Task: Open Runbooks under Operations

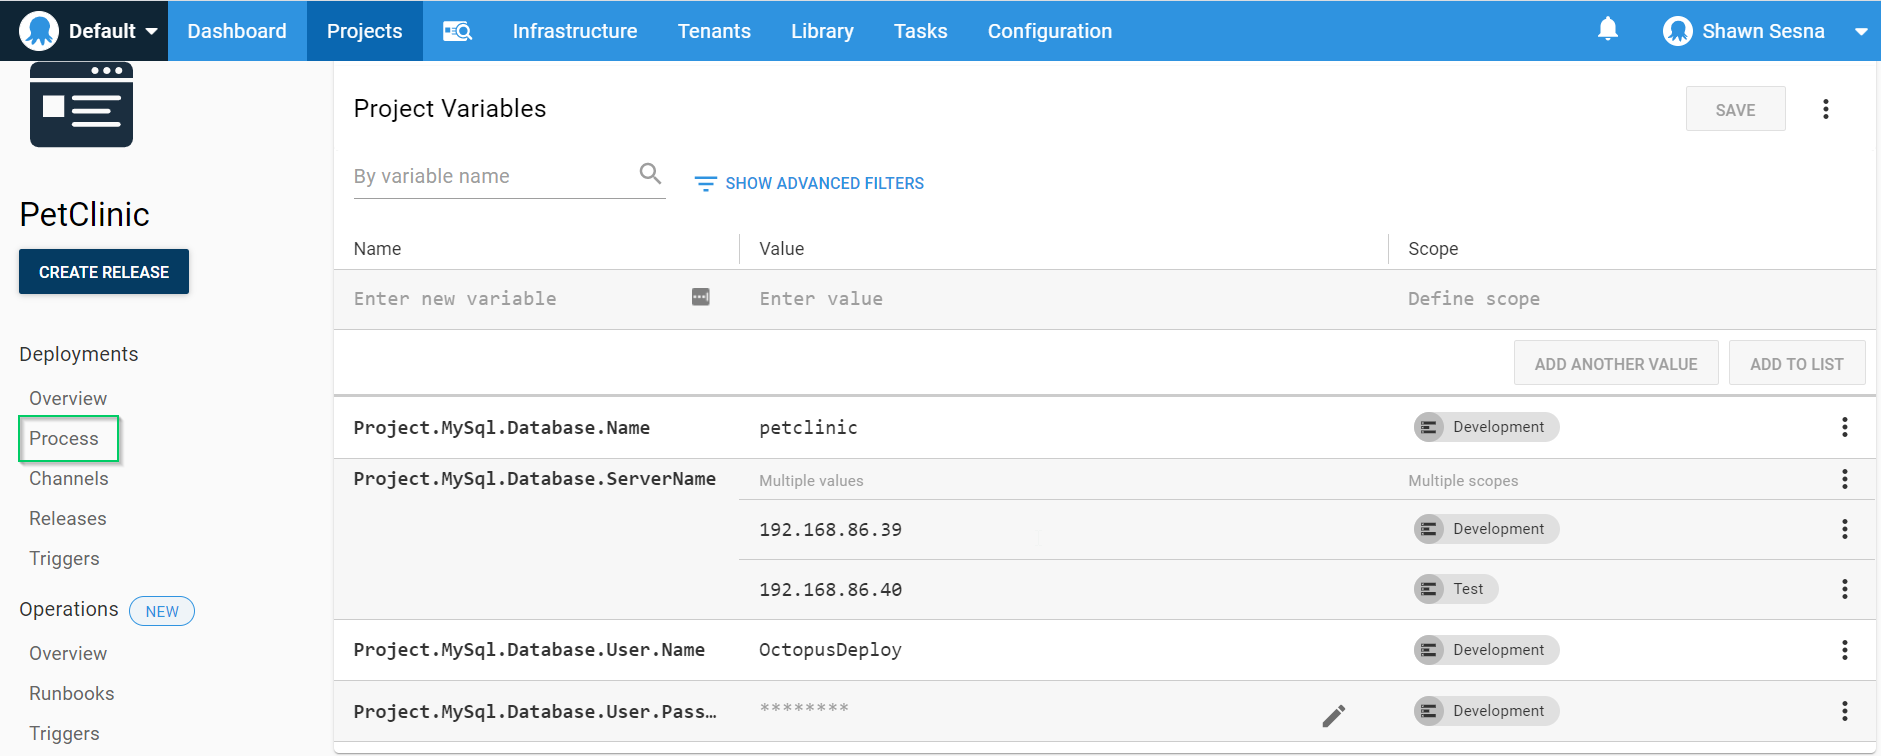Action: tap(72, 693)
